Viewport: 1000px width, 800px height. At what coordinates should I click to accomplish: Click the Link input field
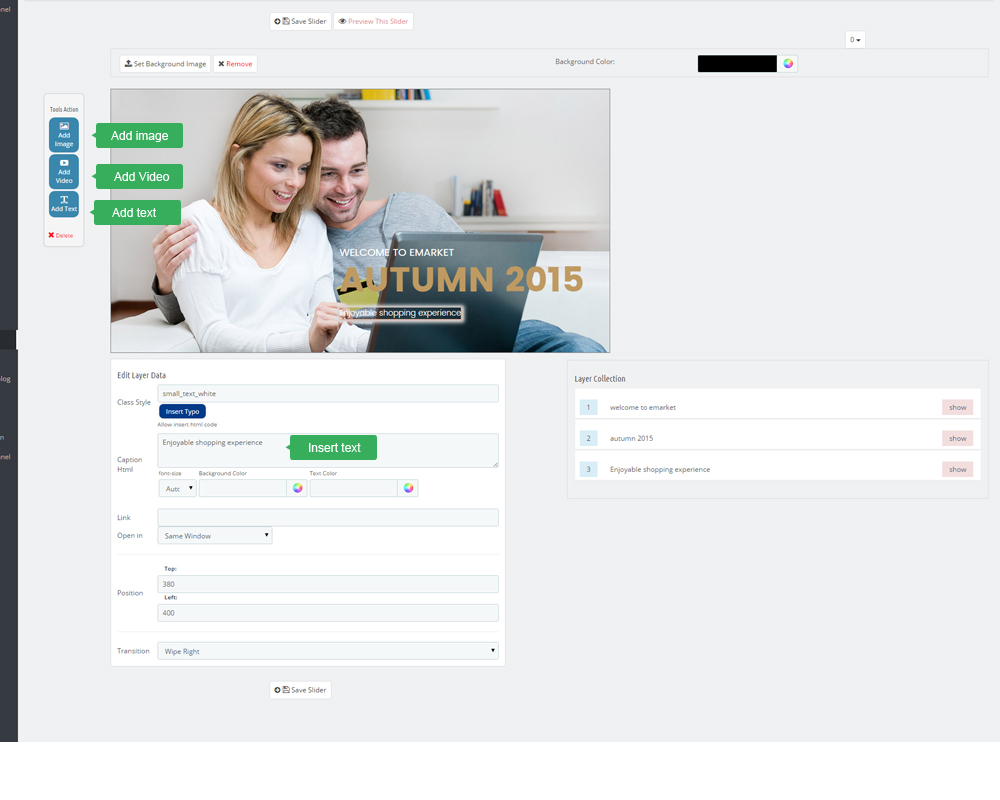click(x=328, y=517)
